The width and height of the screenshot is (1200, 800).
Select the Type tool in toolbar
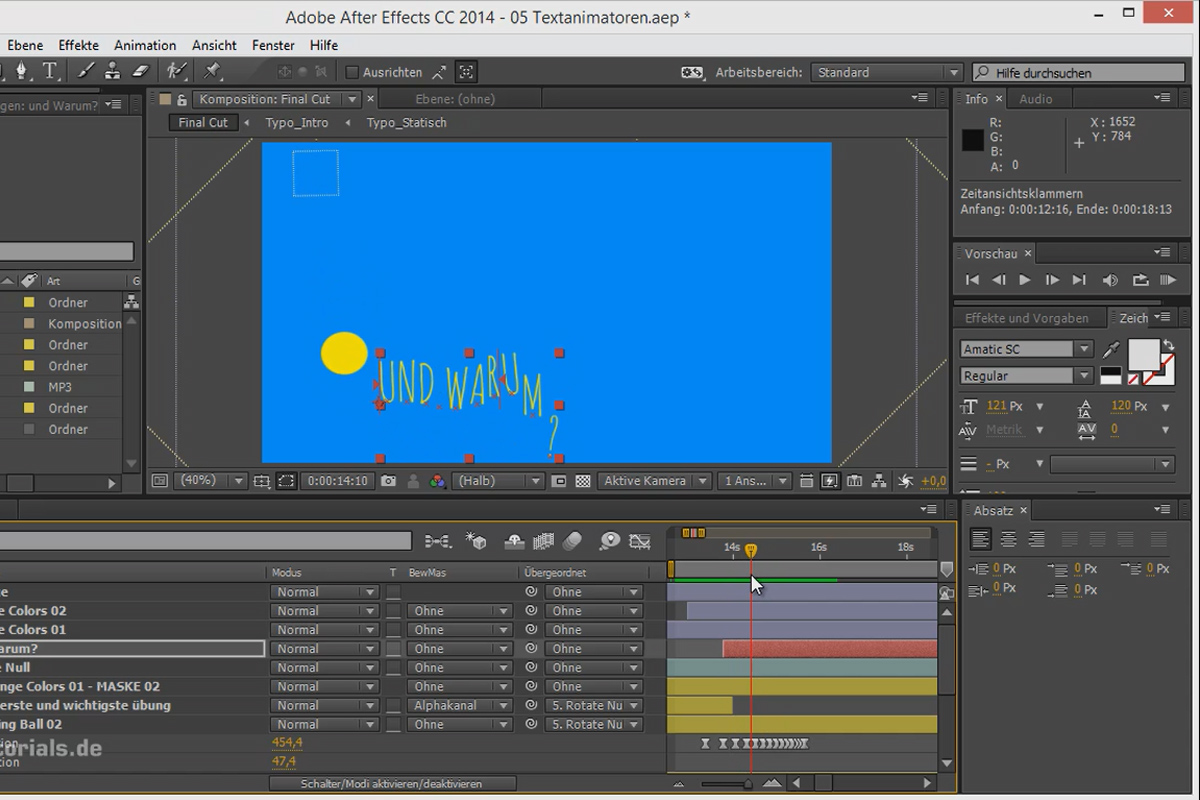49,71
